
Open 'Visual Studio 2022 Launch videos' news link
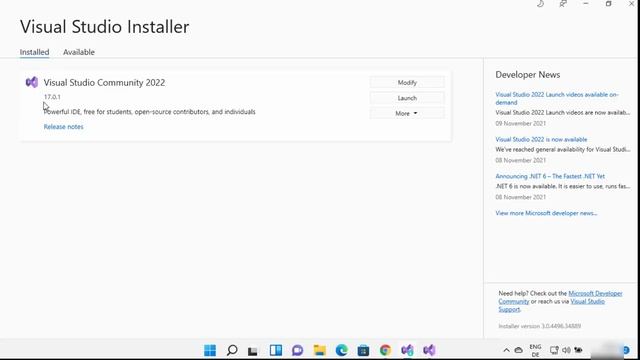[x=557, y=98]
